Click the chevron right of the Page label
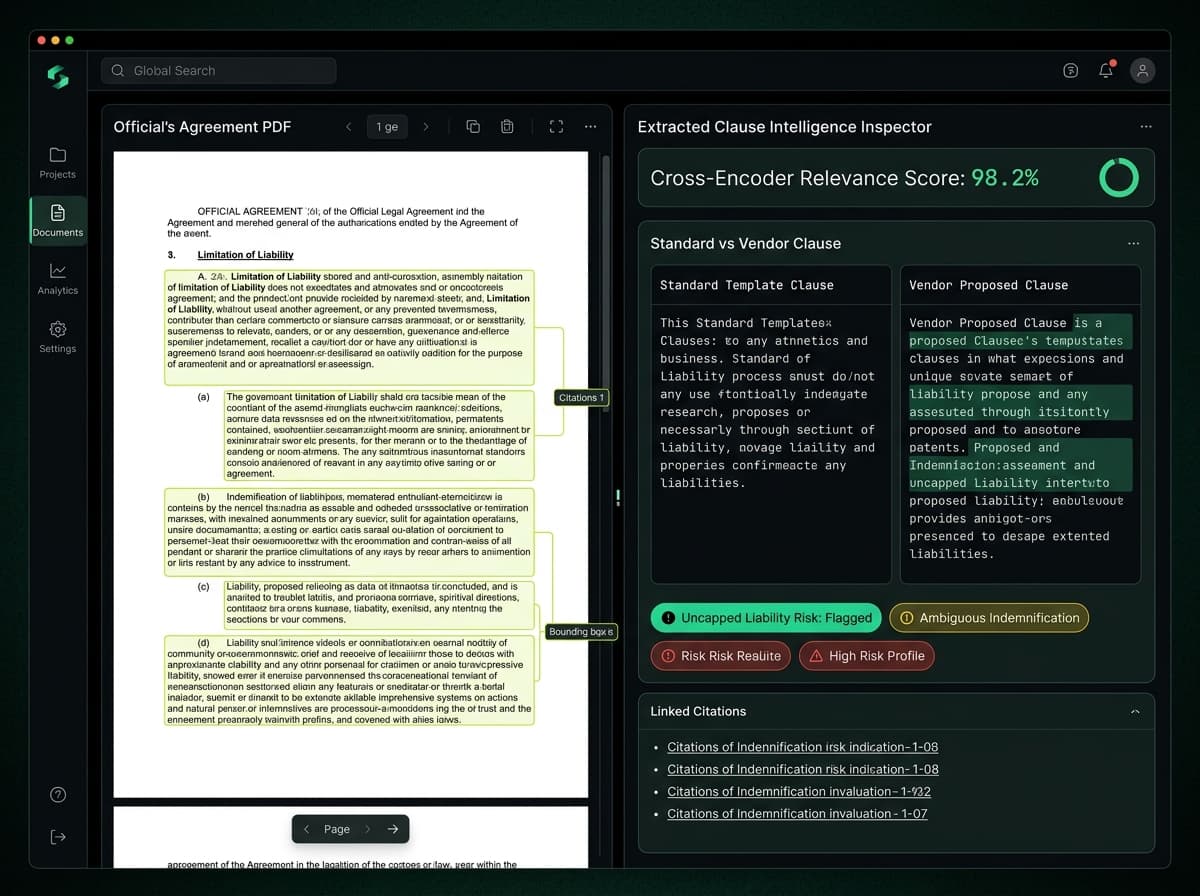 coord(367,829)
